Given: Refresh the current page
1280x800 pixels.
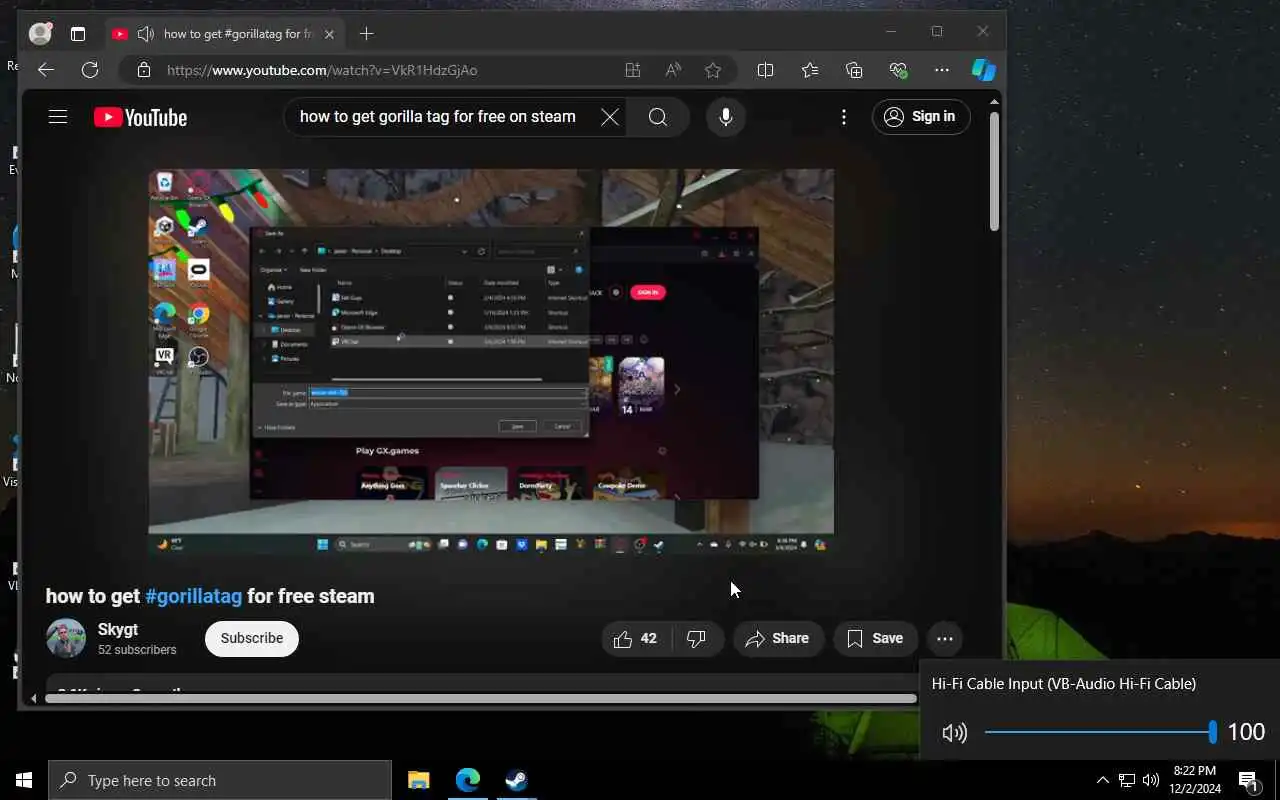Looking at the screenshot, I should (90, 70).
